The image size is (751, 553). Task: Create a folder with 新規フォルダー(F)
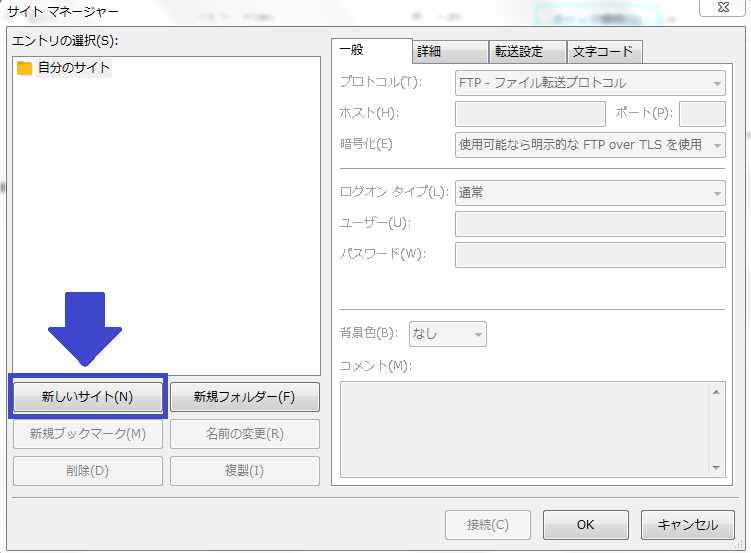[x=245, y=396]
